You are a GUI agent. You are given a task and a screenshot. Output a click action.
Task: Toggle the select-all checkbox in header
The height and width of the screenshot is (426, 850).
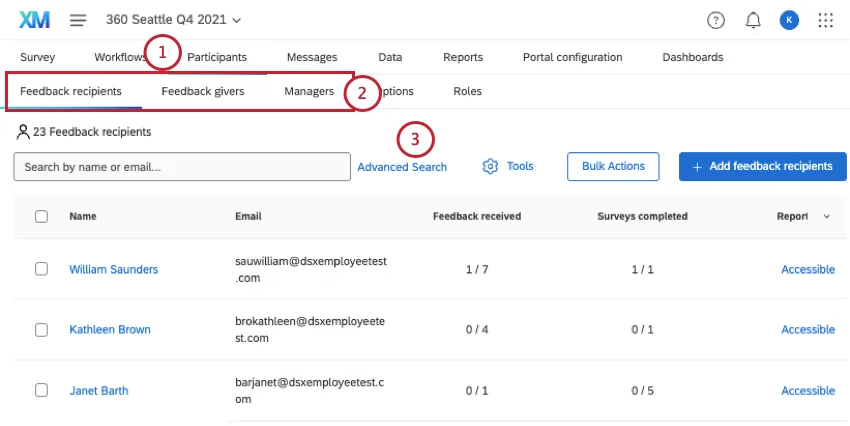(41, 216)
